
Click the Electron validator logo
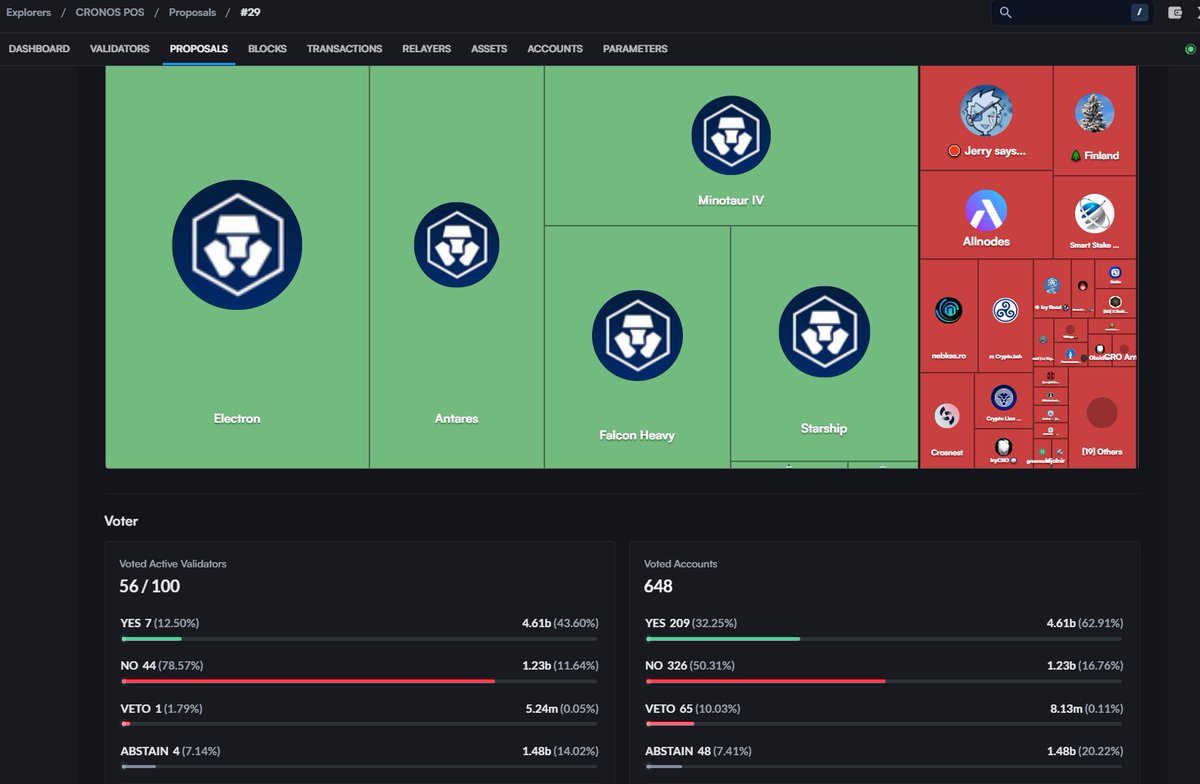click(x=237, y=245)
